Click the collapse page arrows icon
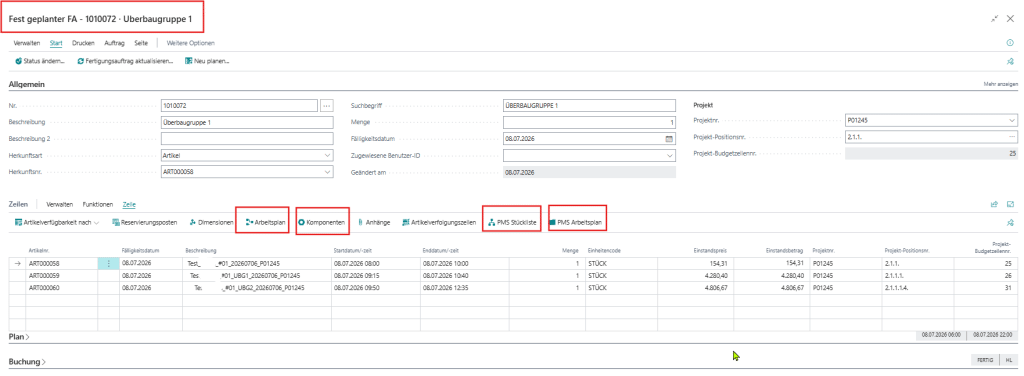 click(995, 19)
